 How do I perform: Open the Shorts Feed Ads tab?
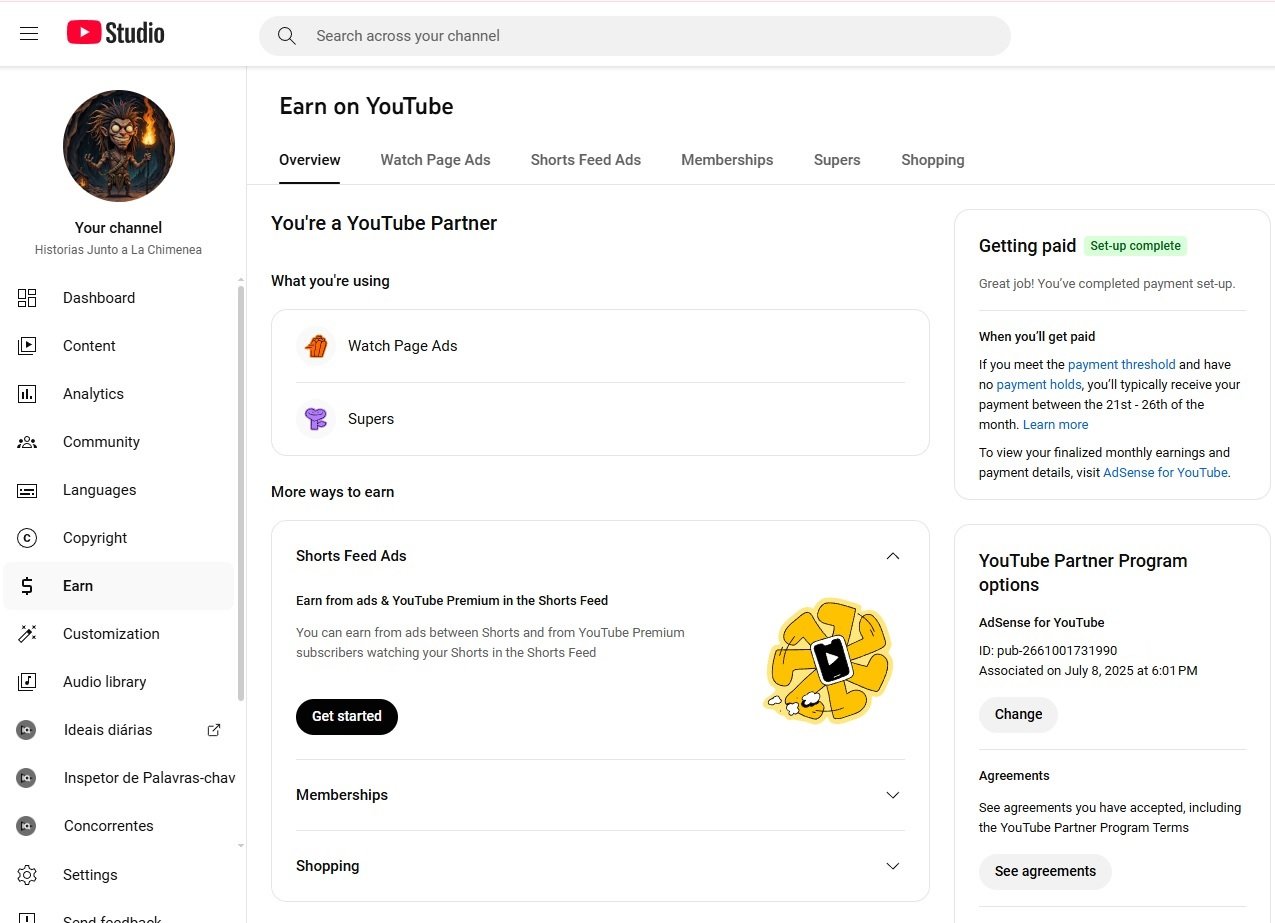pyautogui.click(x=586, y=160)
